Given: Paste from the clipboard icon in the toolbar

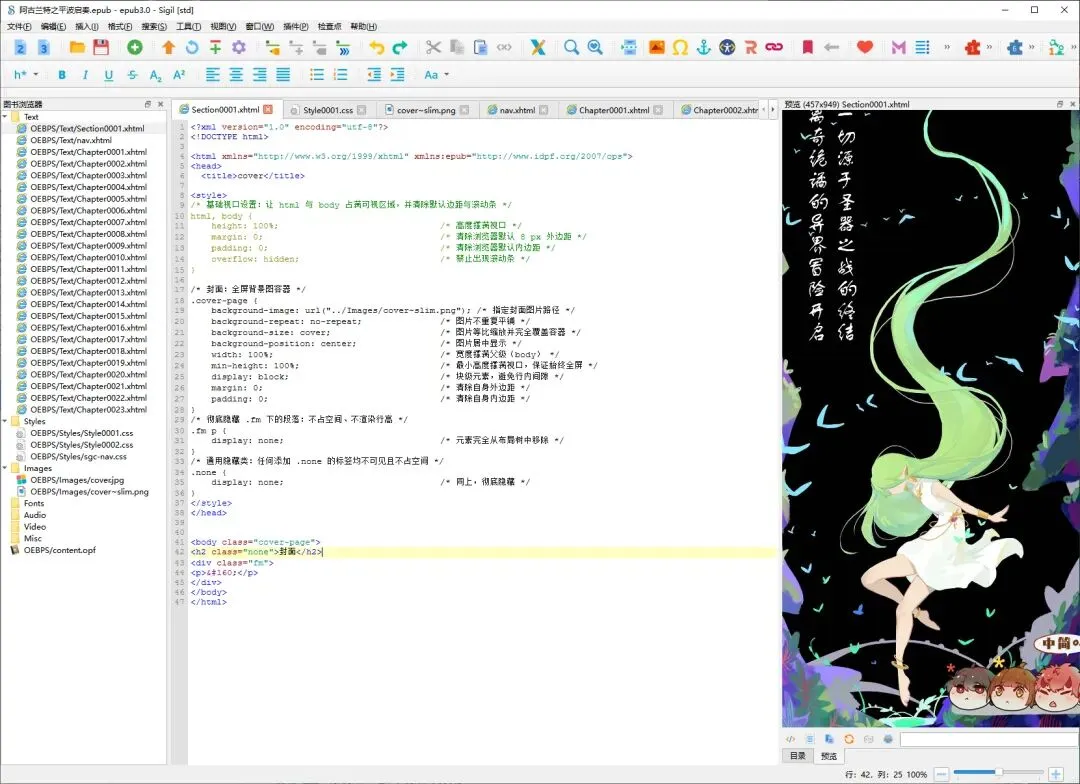Looking at the screenshot, I should pos(480,47).
